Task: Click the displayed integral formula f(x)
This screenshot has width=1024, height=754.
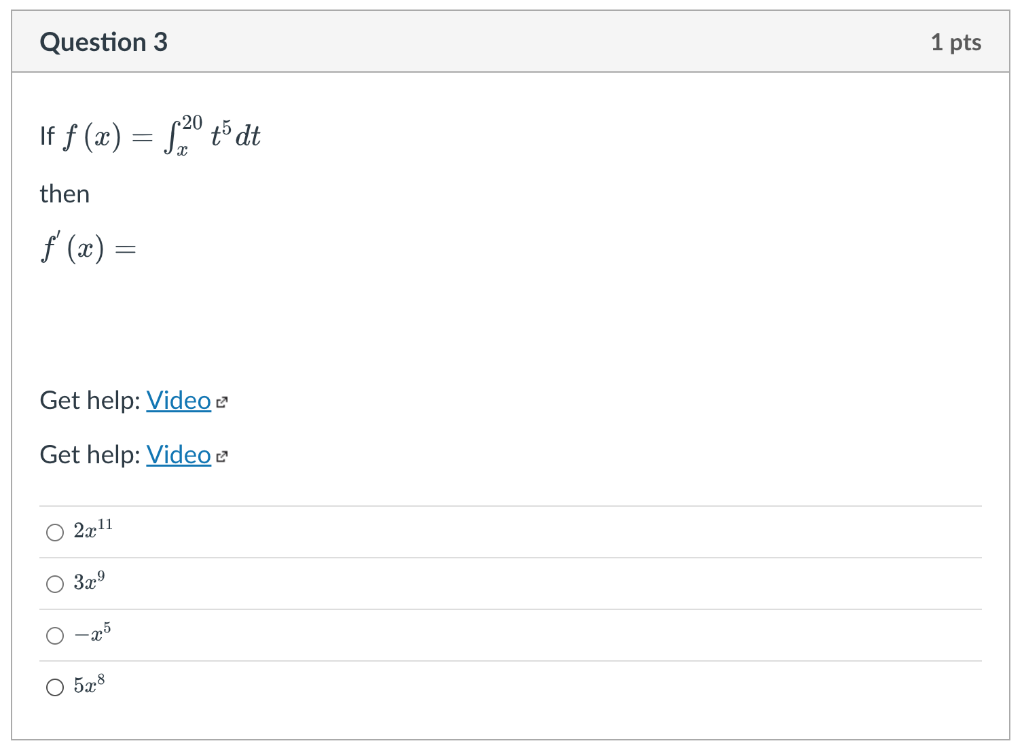Action: coord(150,135)
